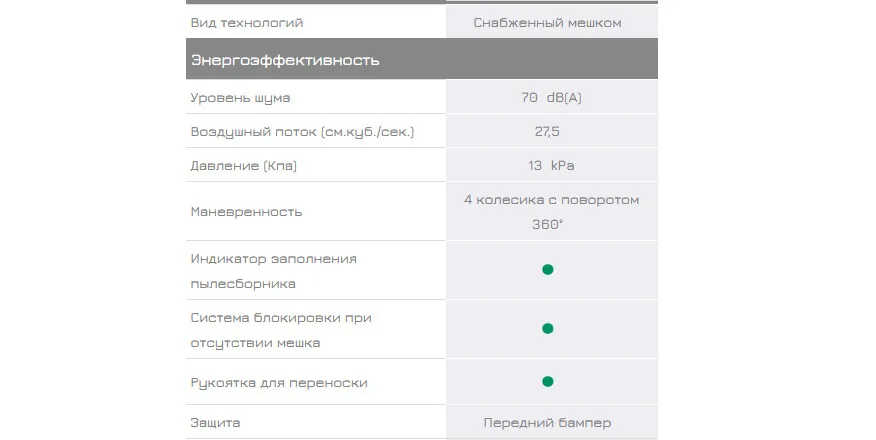Select the Снабженный мешком value
876x440 pixels.
(547, 23)
